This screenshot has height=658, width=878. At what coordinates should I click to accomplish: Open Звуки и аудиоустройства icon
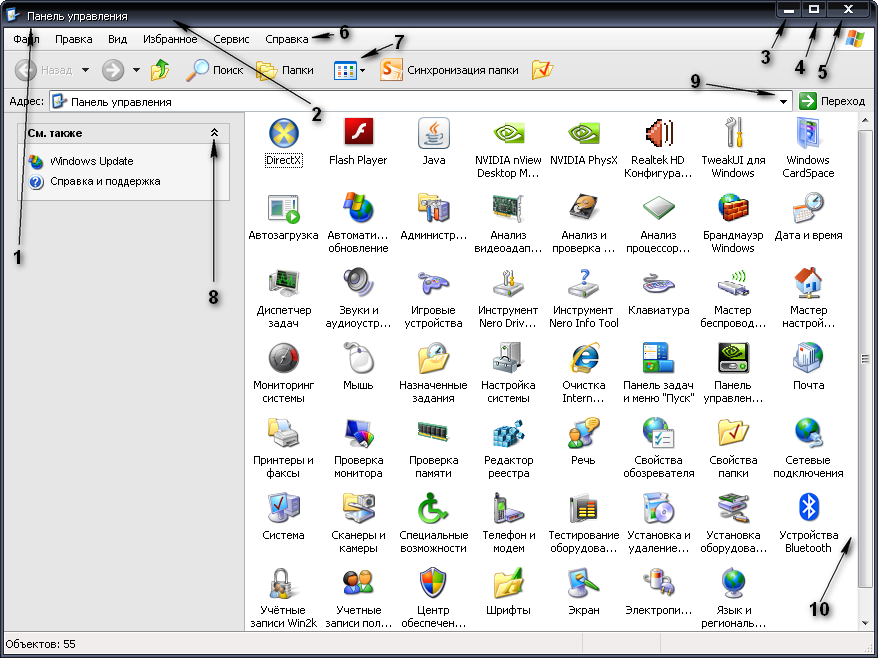358,283
